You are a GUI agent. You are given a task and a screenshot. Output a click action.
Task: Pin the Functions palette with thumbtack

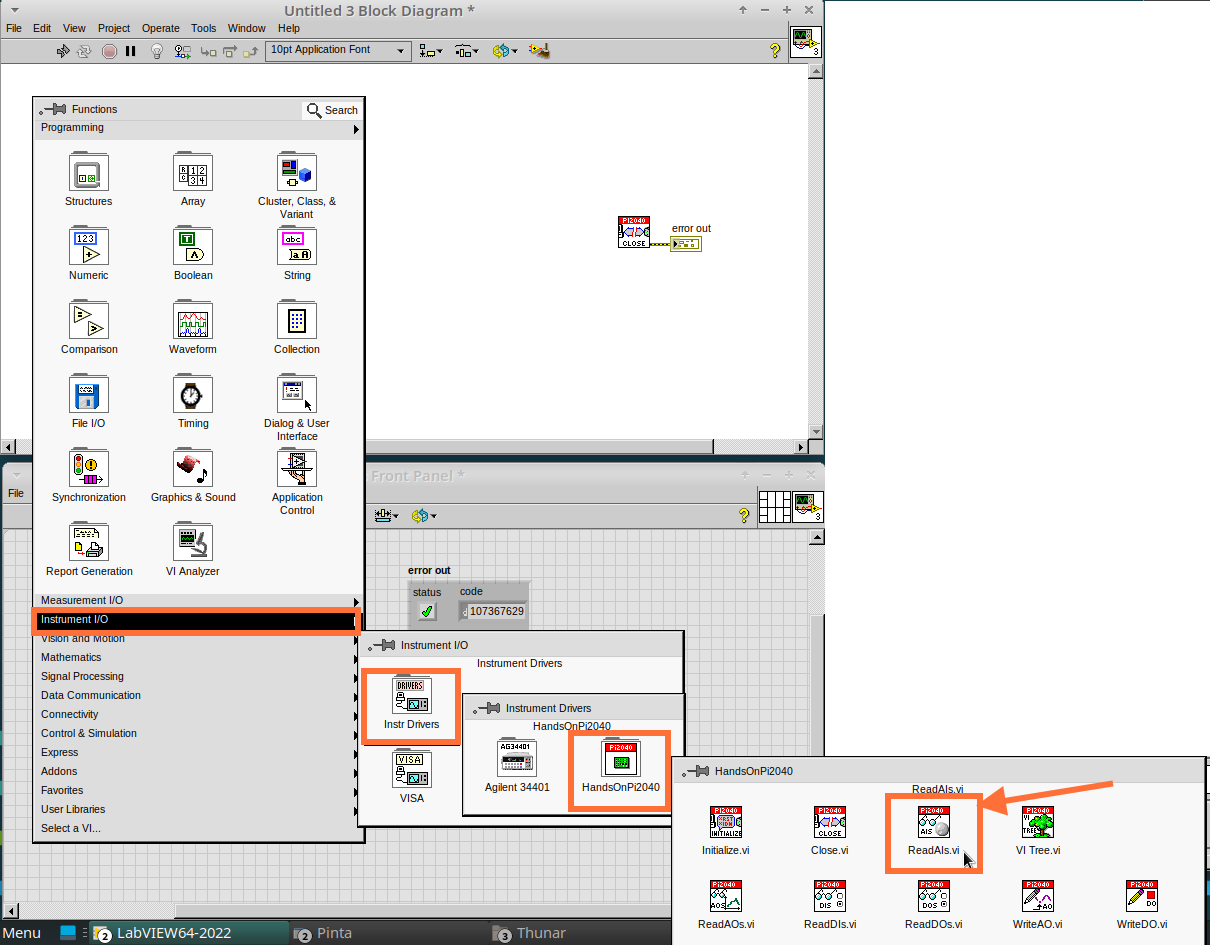(52, 109)
